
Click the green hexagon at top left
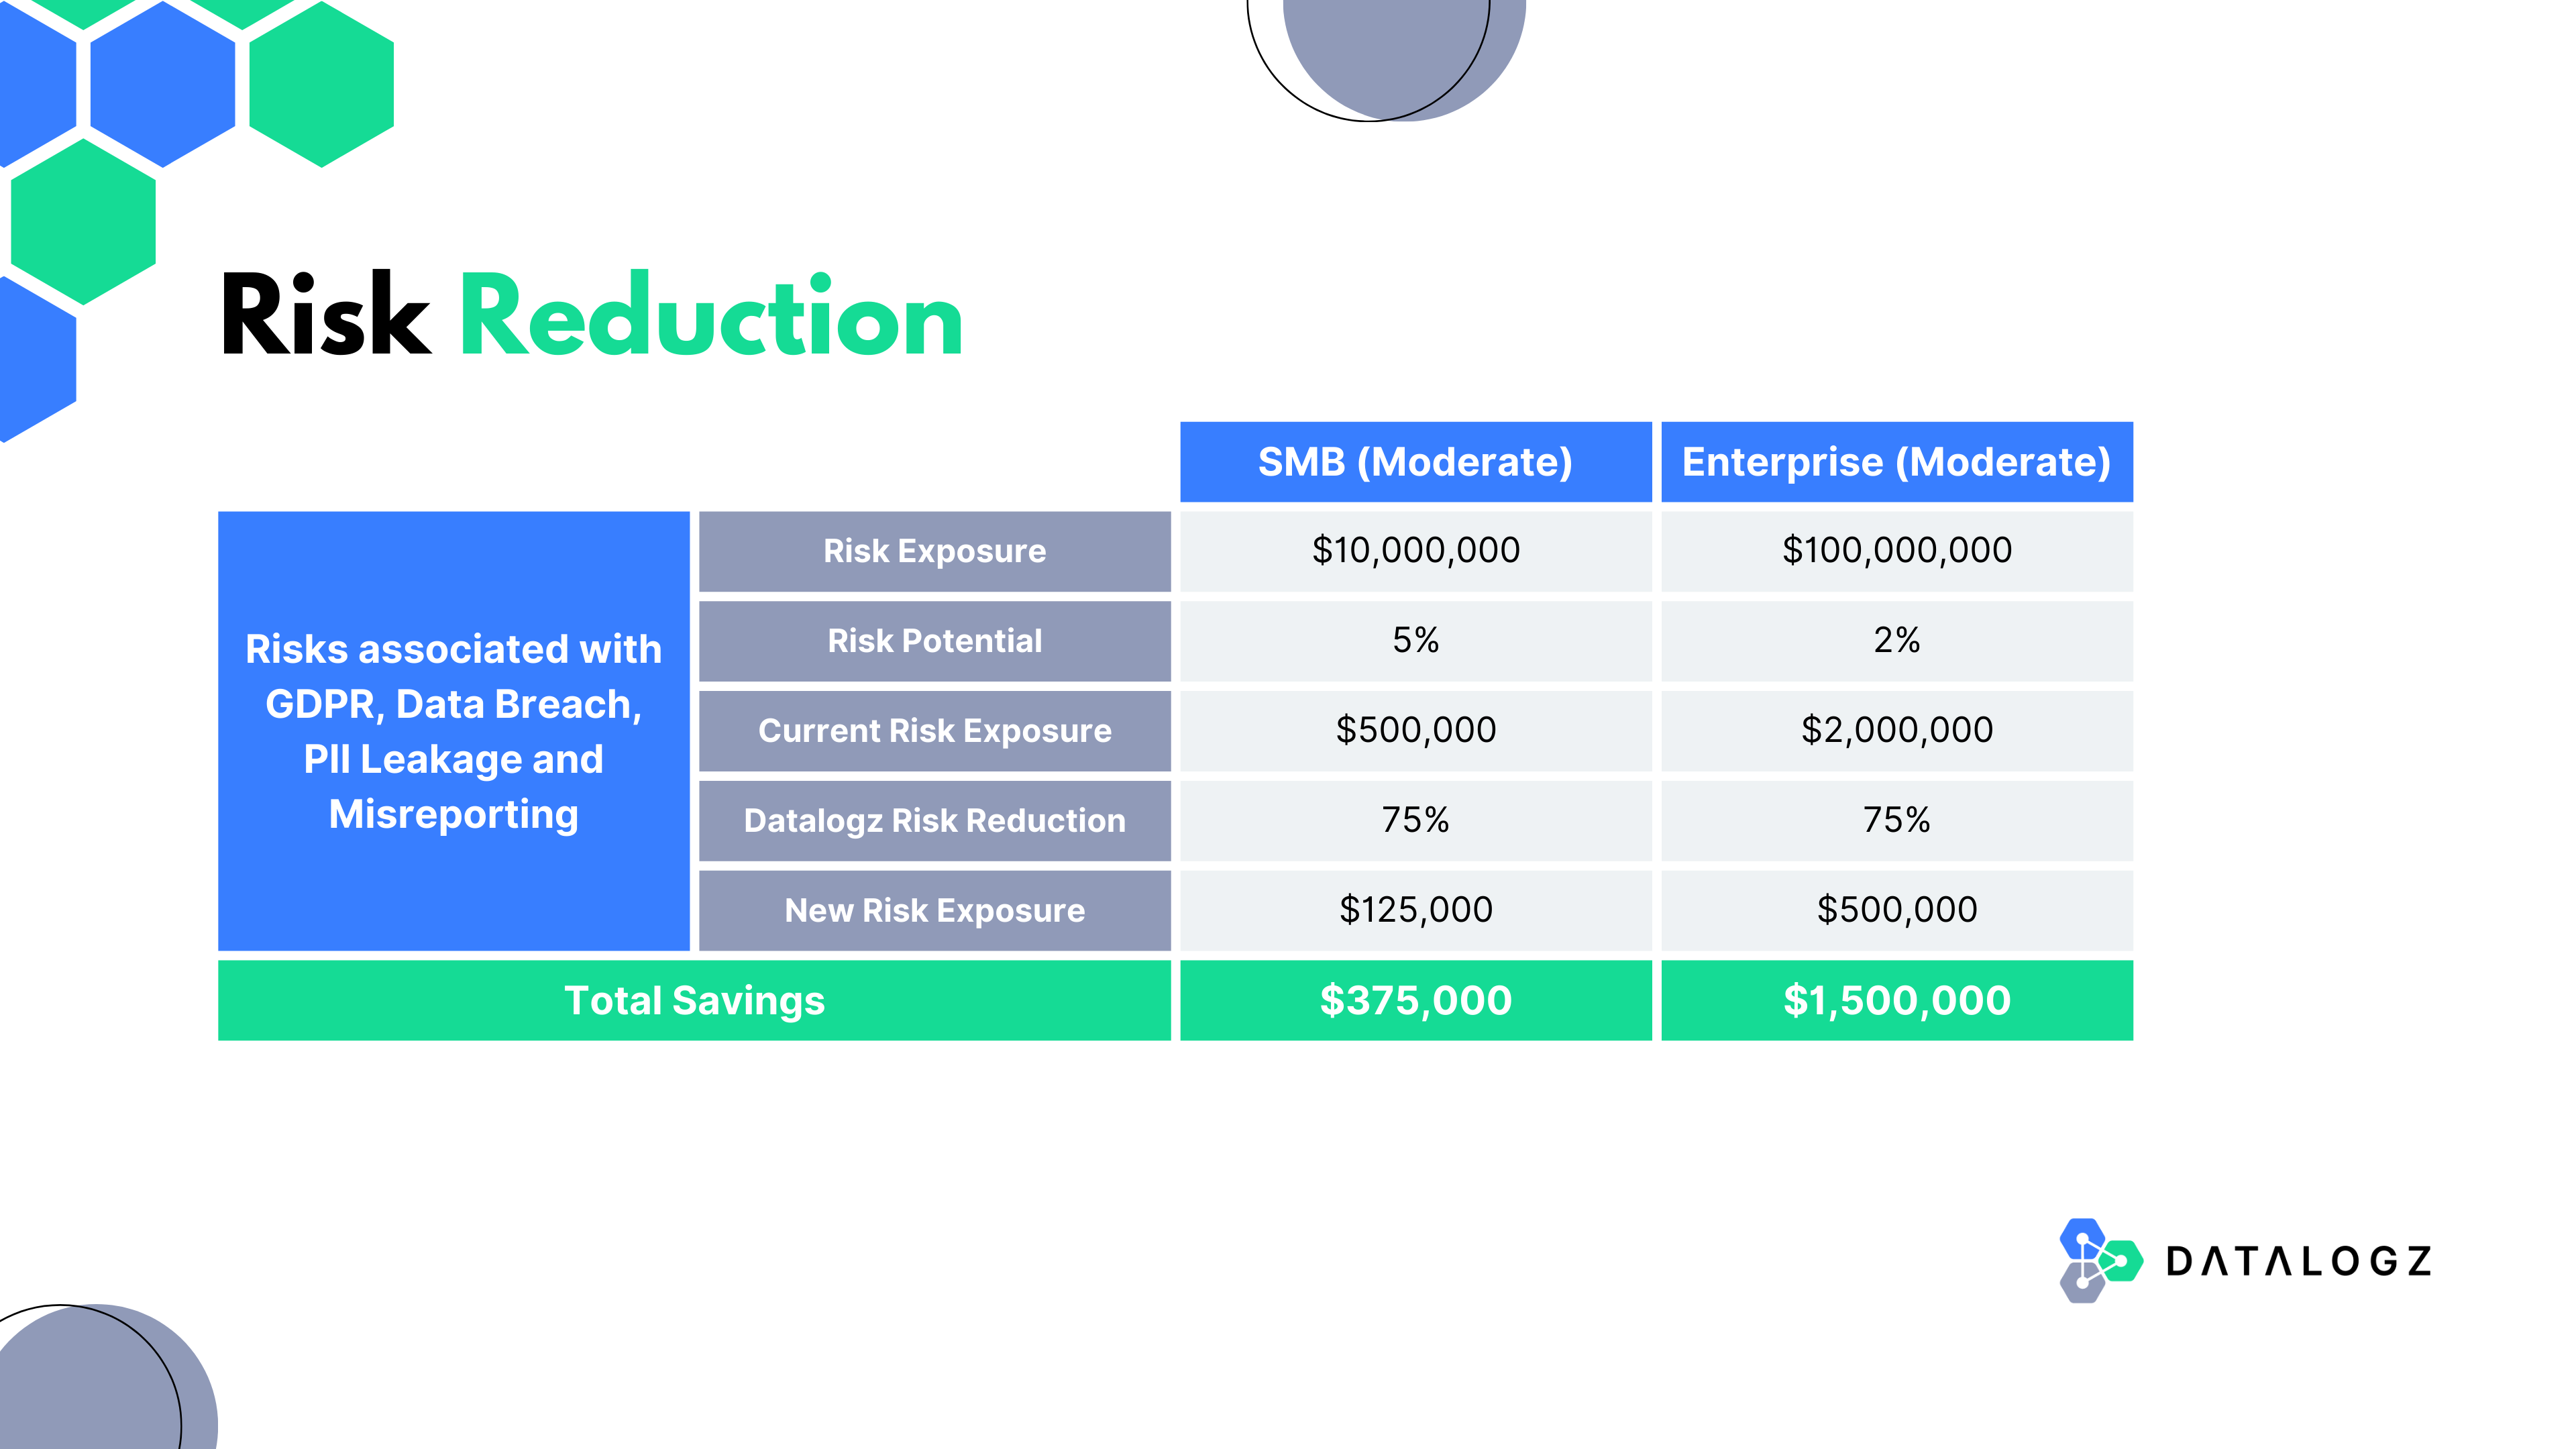(x=321, y=85)
